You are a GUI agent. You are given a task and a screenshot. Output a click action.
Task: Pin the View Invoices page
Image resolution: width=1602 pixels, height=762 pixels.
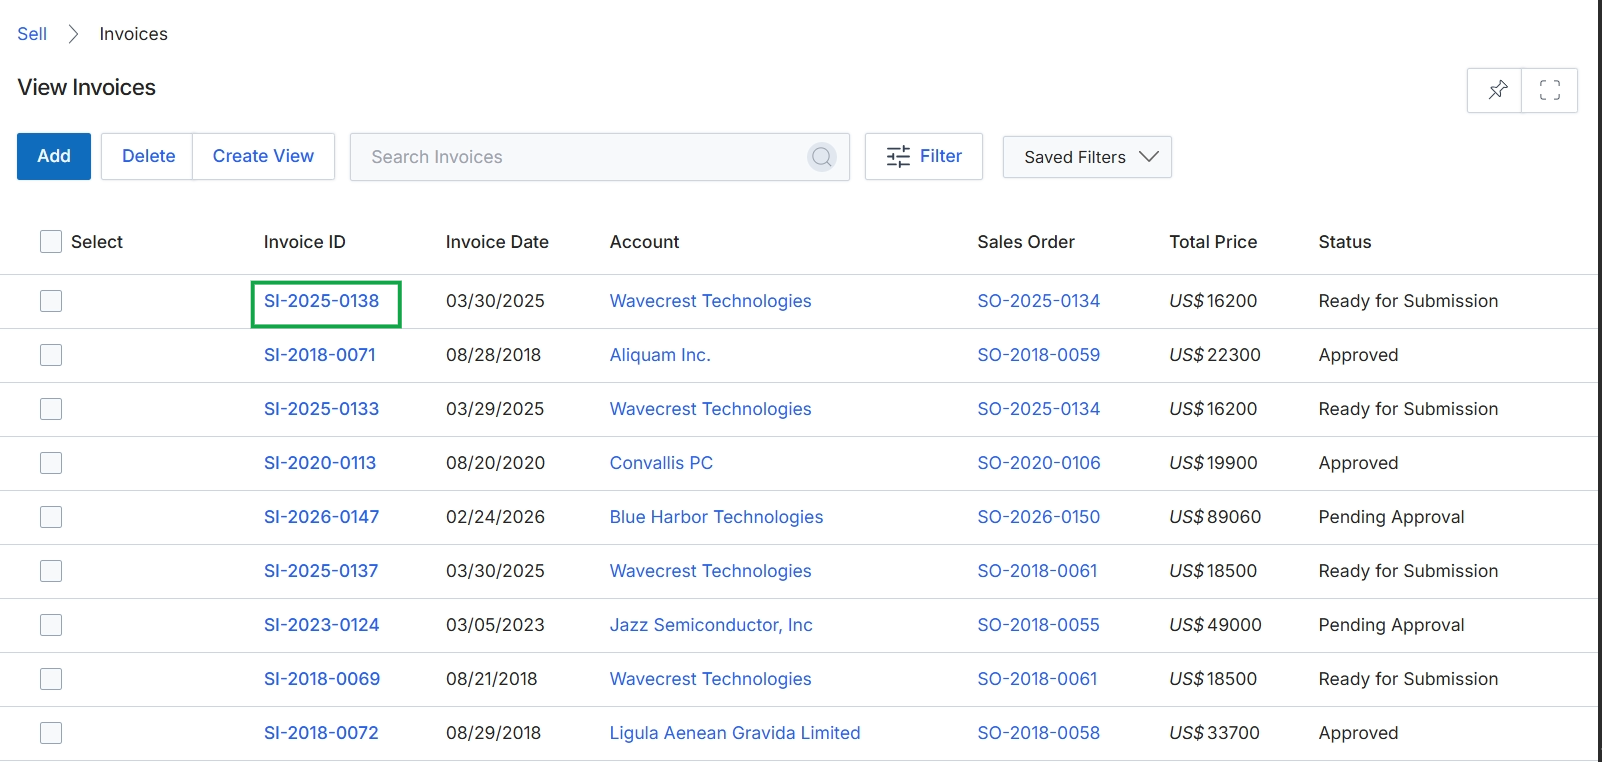pos(1495,90)
